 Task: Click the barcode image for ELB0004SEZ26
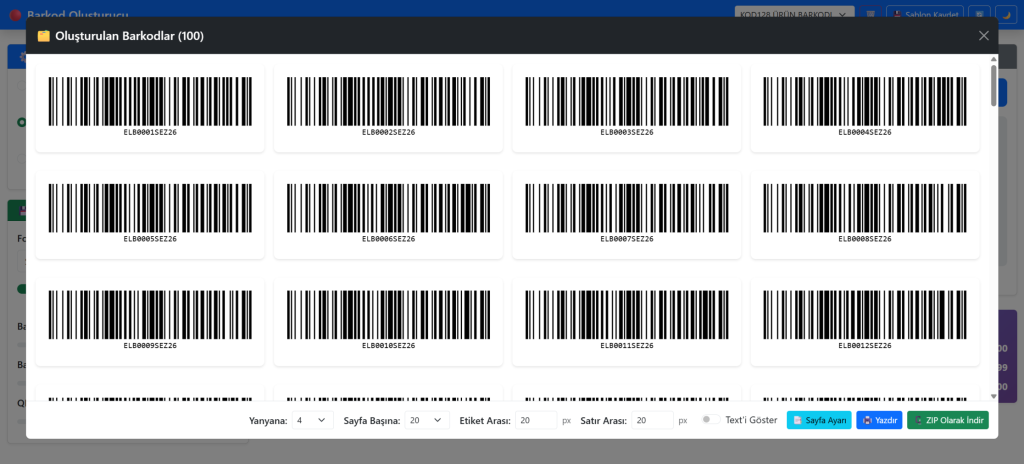(865, 101)
